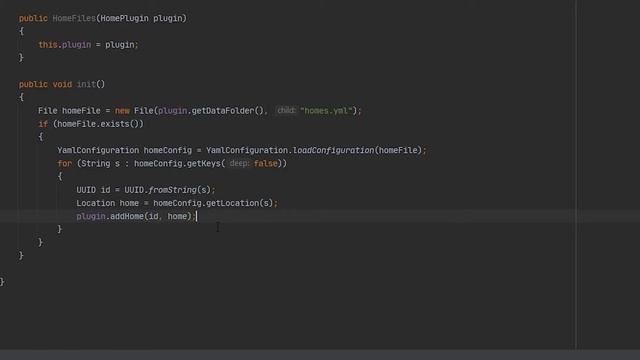Click the loadConfiguration method call

(x=333, y=150)
